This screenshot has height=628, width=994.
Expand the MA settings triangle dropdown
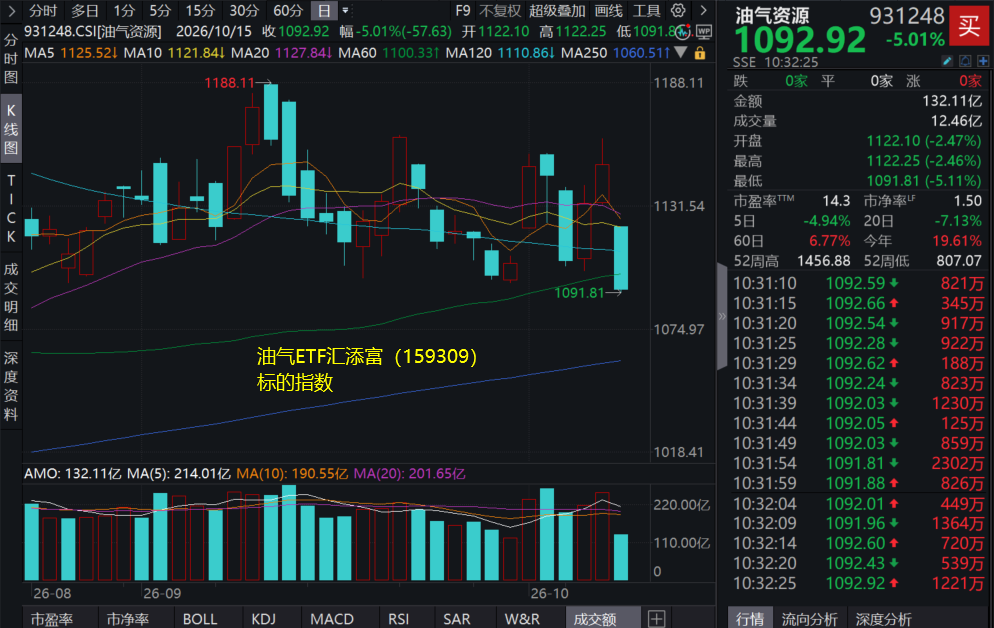[x=680, y=53]
